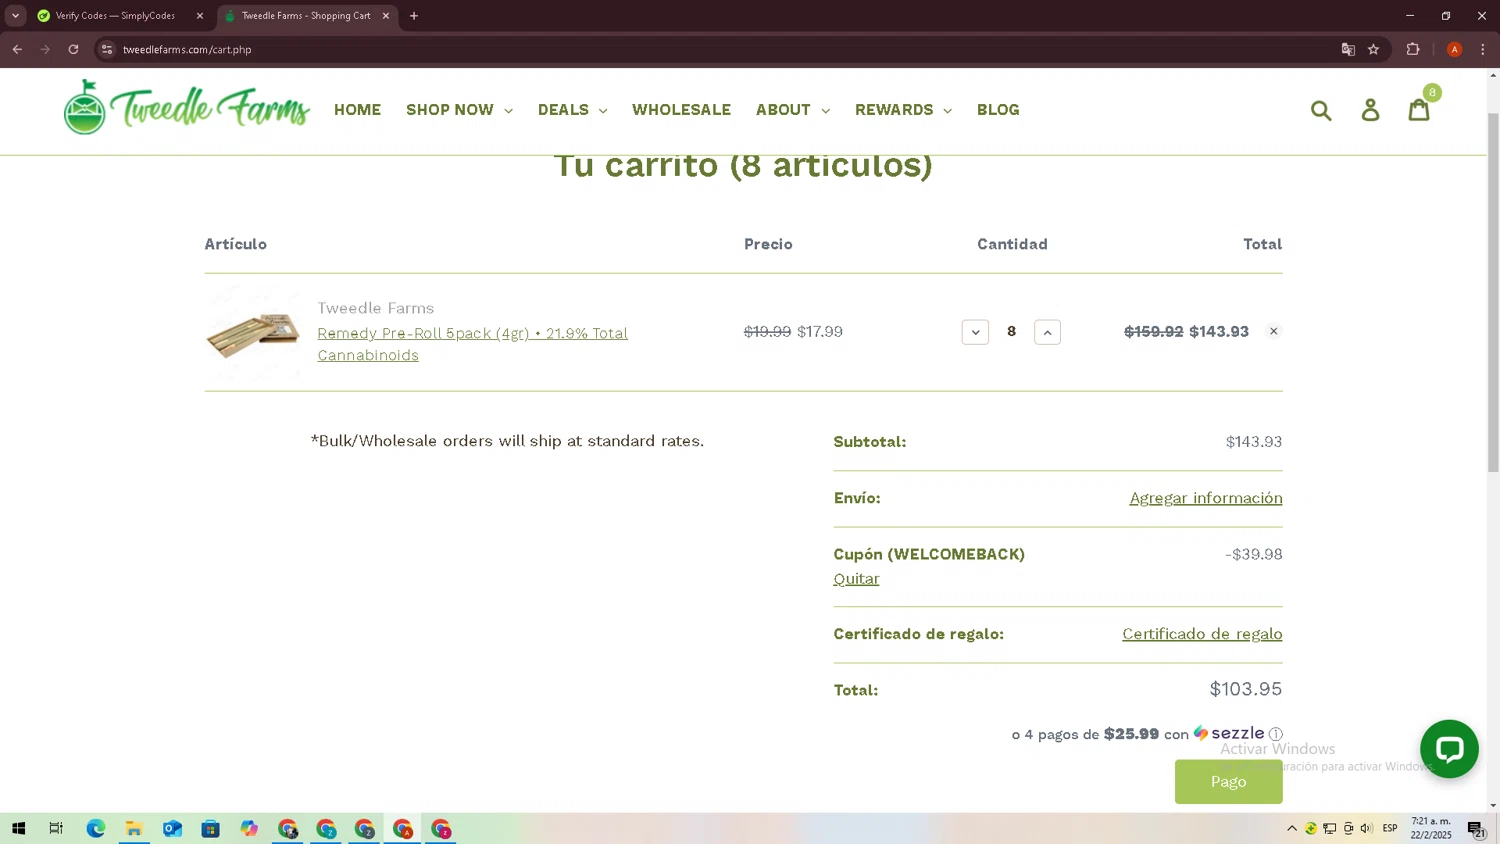The width and height of the screenshot is (1500, 844).
Task: Click the coupon discount -$39.98
Action: (x=1254, y=554)
